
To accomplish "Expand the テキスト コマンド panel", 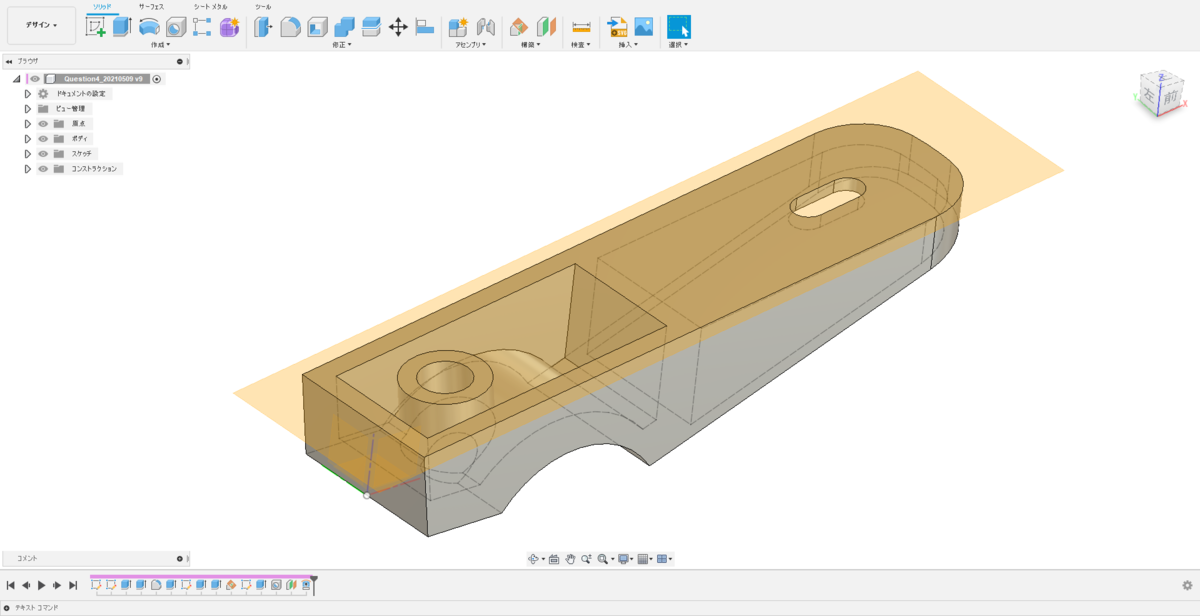I will coord(7,607).
